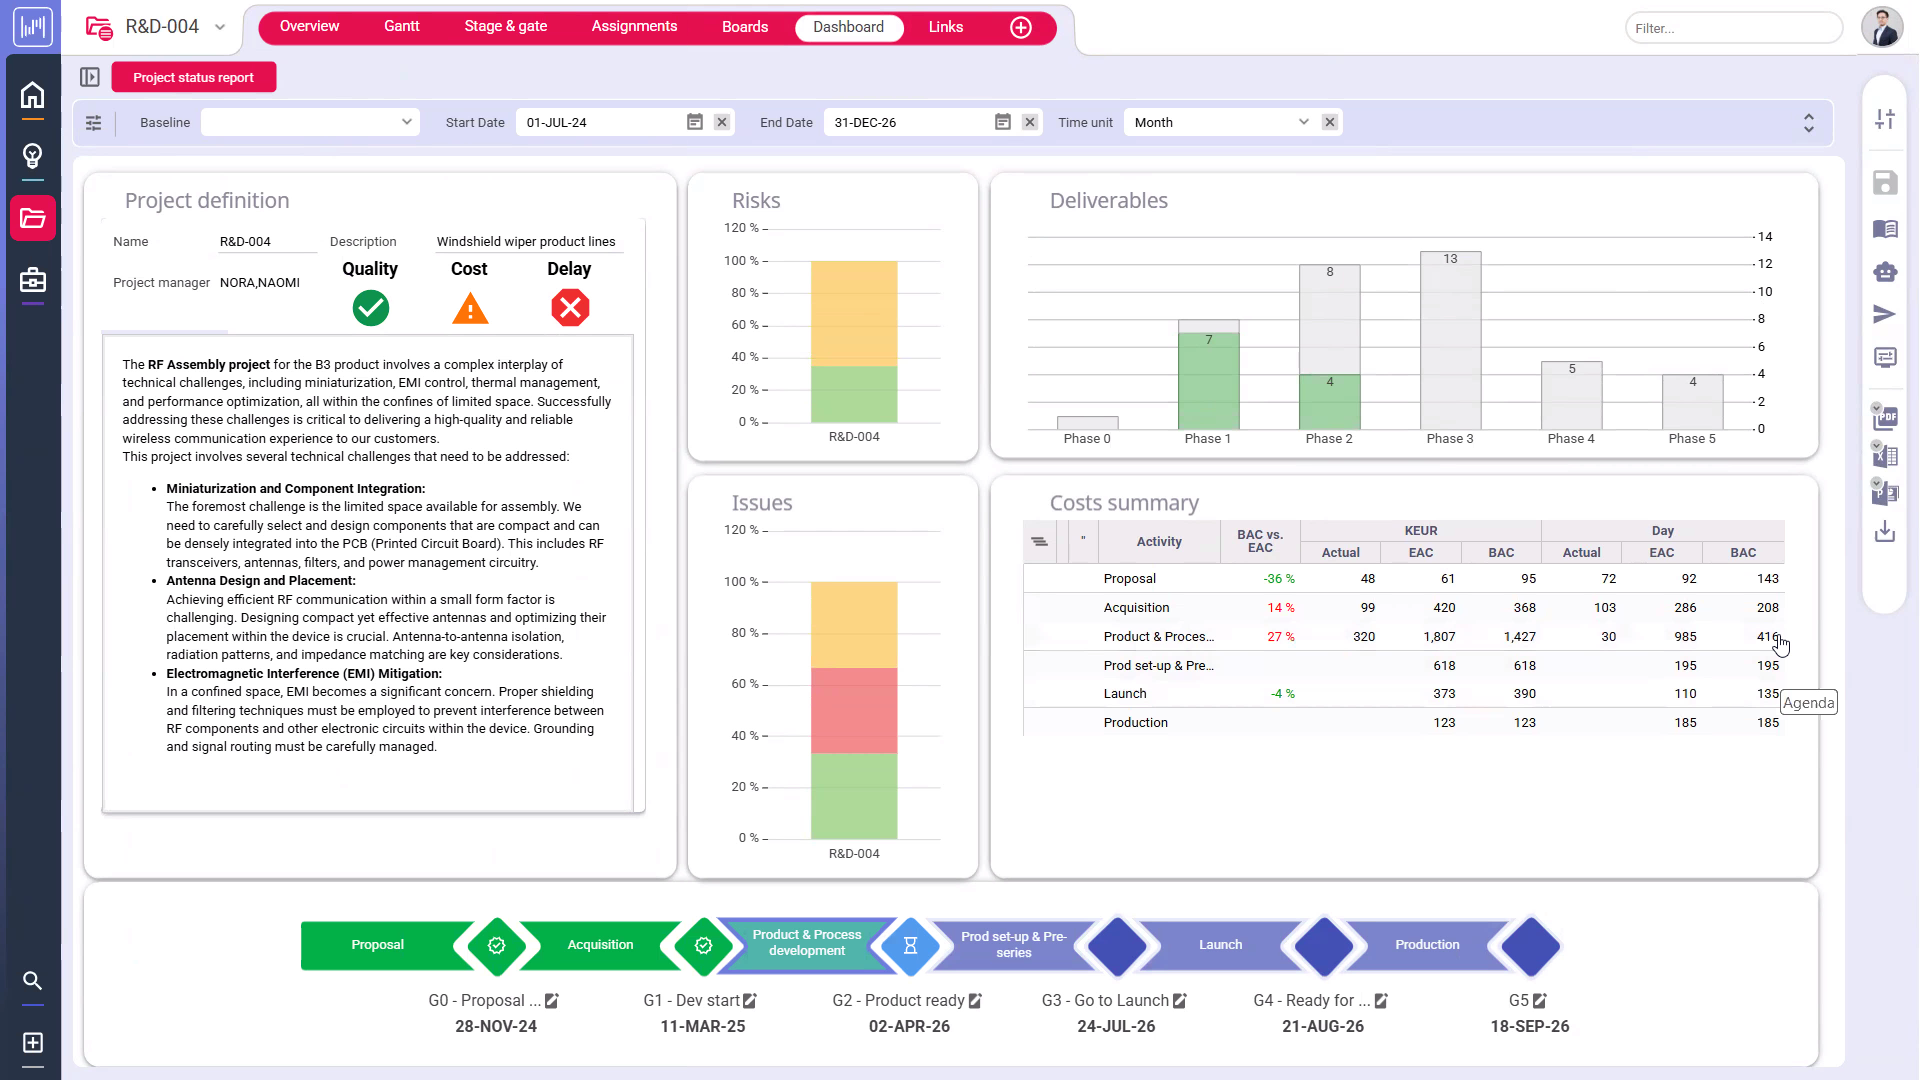Click inside the Filter search field
This screenshot has width=1920, height=1080.
pos(1734,28)
